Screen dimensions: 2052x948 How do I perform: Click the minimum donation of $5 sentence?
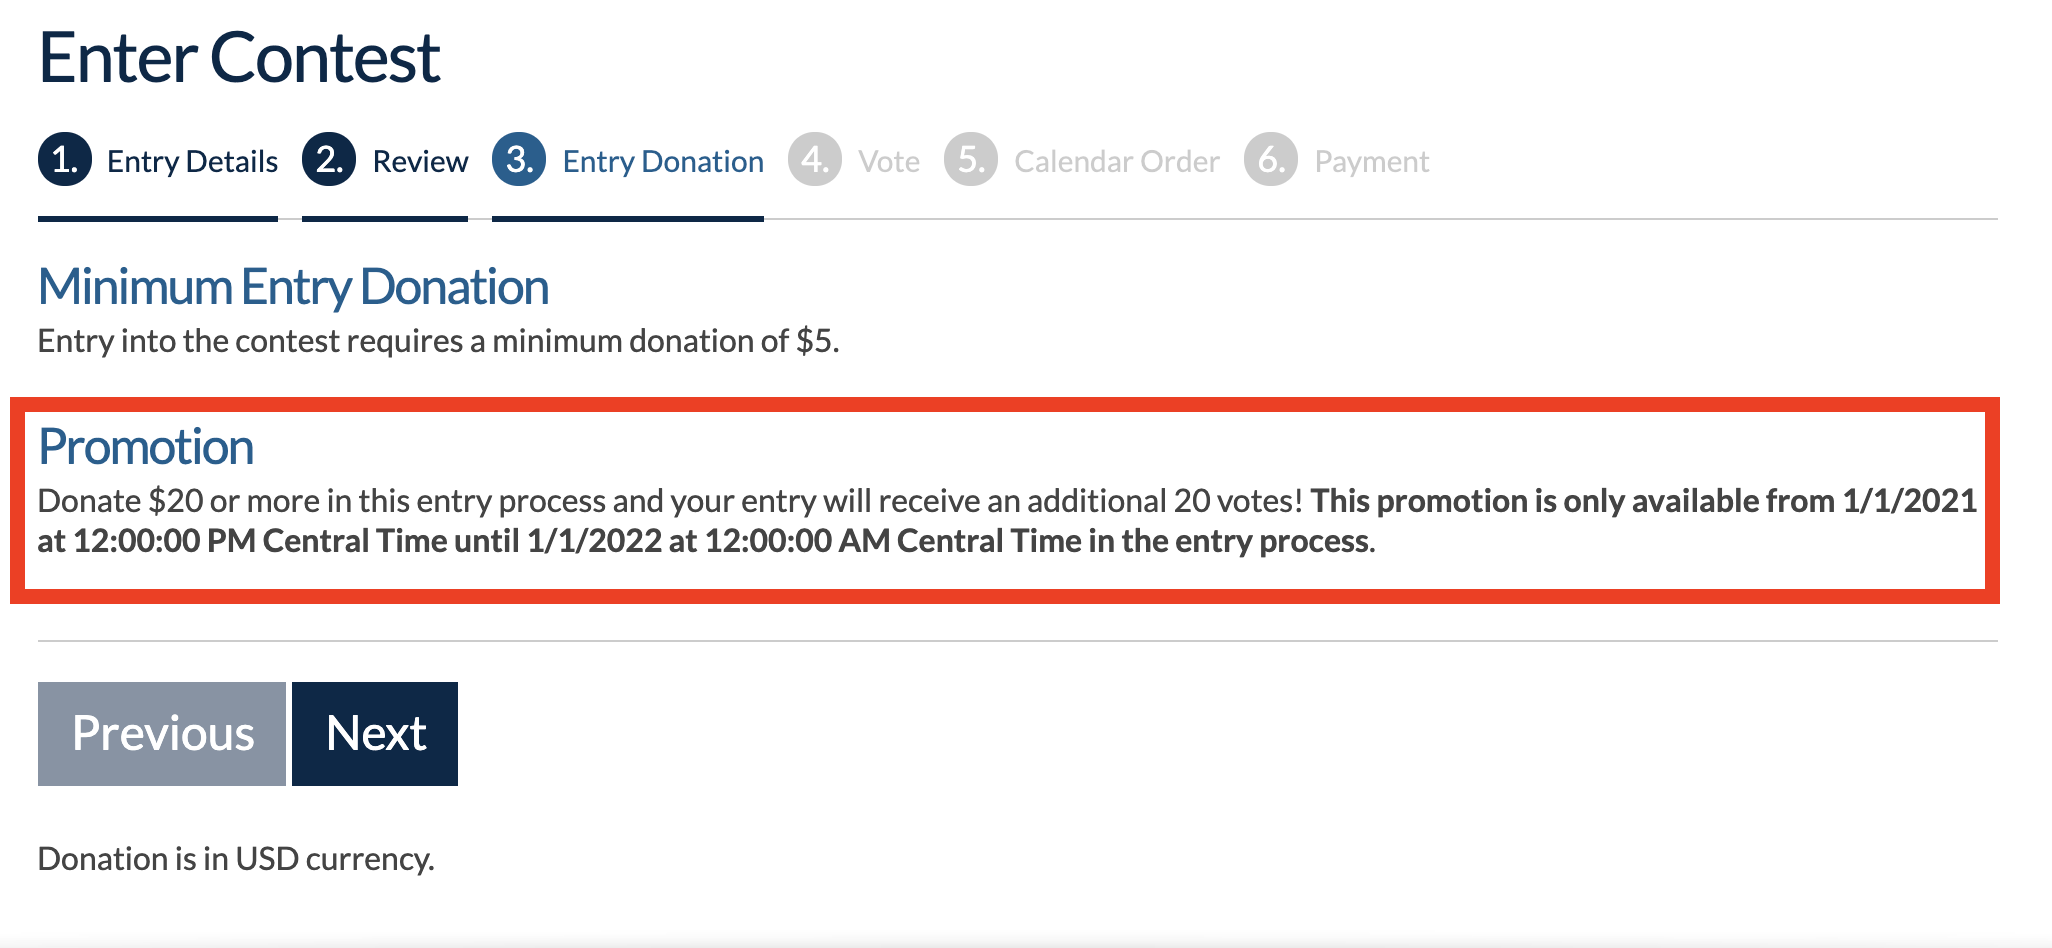[x=438, y=341]
